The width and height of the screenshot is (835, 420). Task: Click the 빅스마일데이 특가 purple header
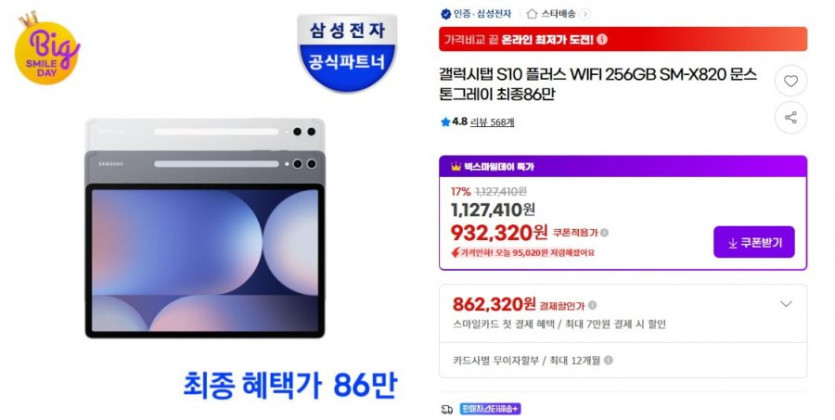pyautogui.click(x=623, y=167)
